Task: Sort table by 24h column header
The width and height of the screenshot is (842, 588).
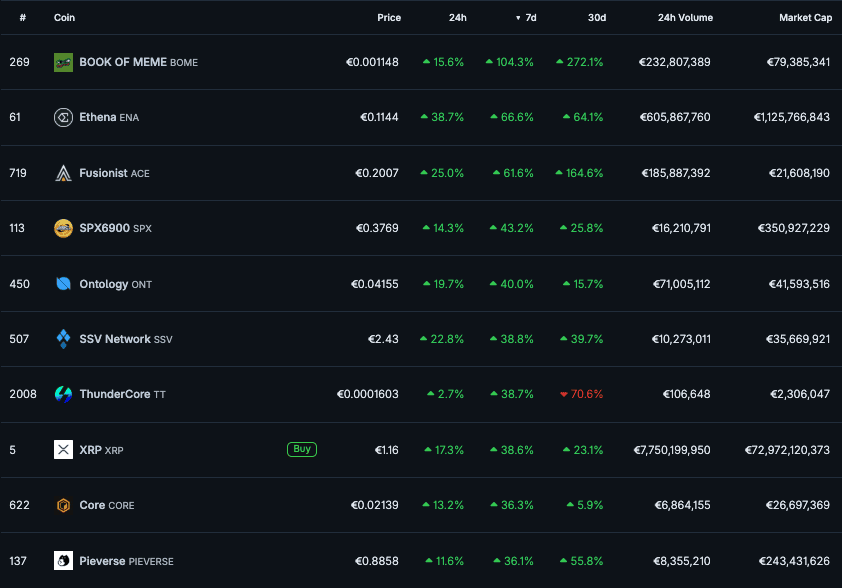Action: pyautogui.click(x=458, y=18)
